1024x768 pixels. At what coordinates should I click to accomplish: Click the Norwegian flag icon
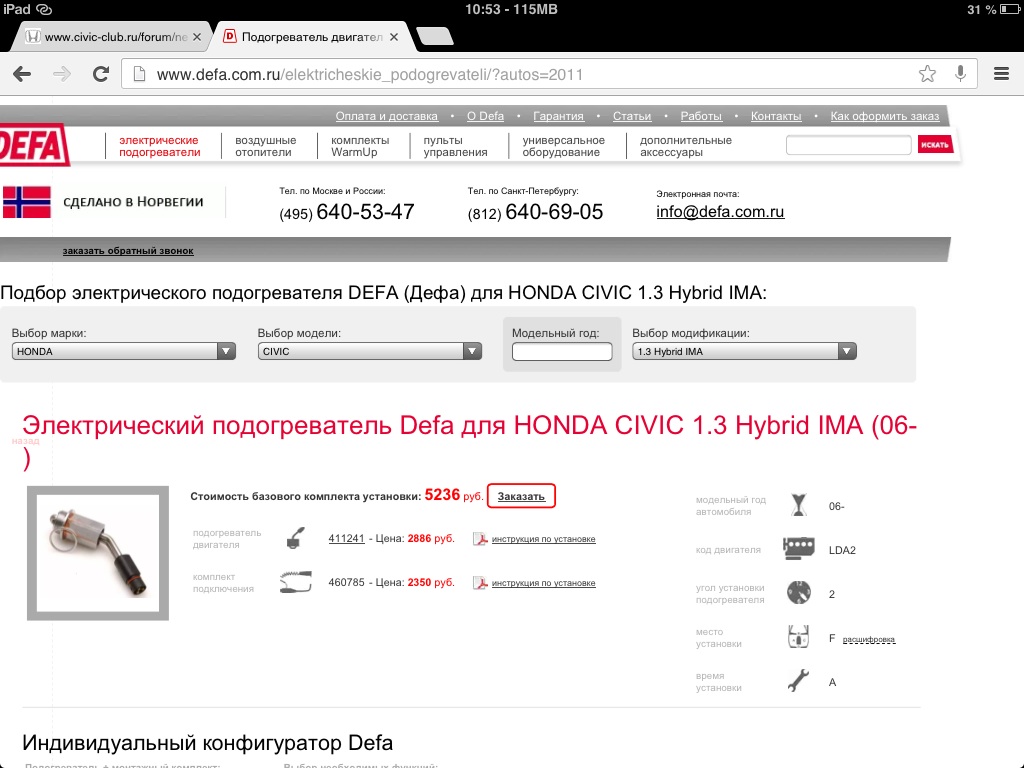coord(27,202)
